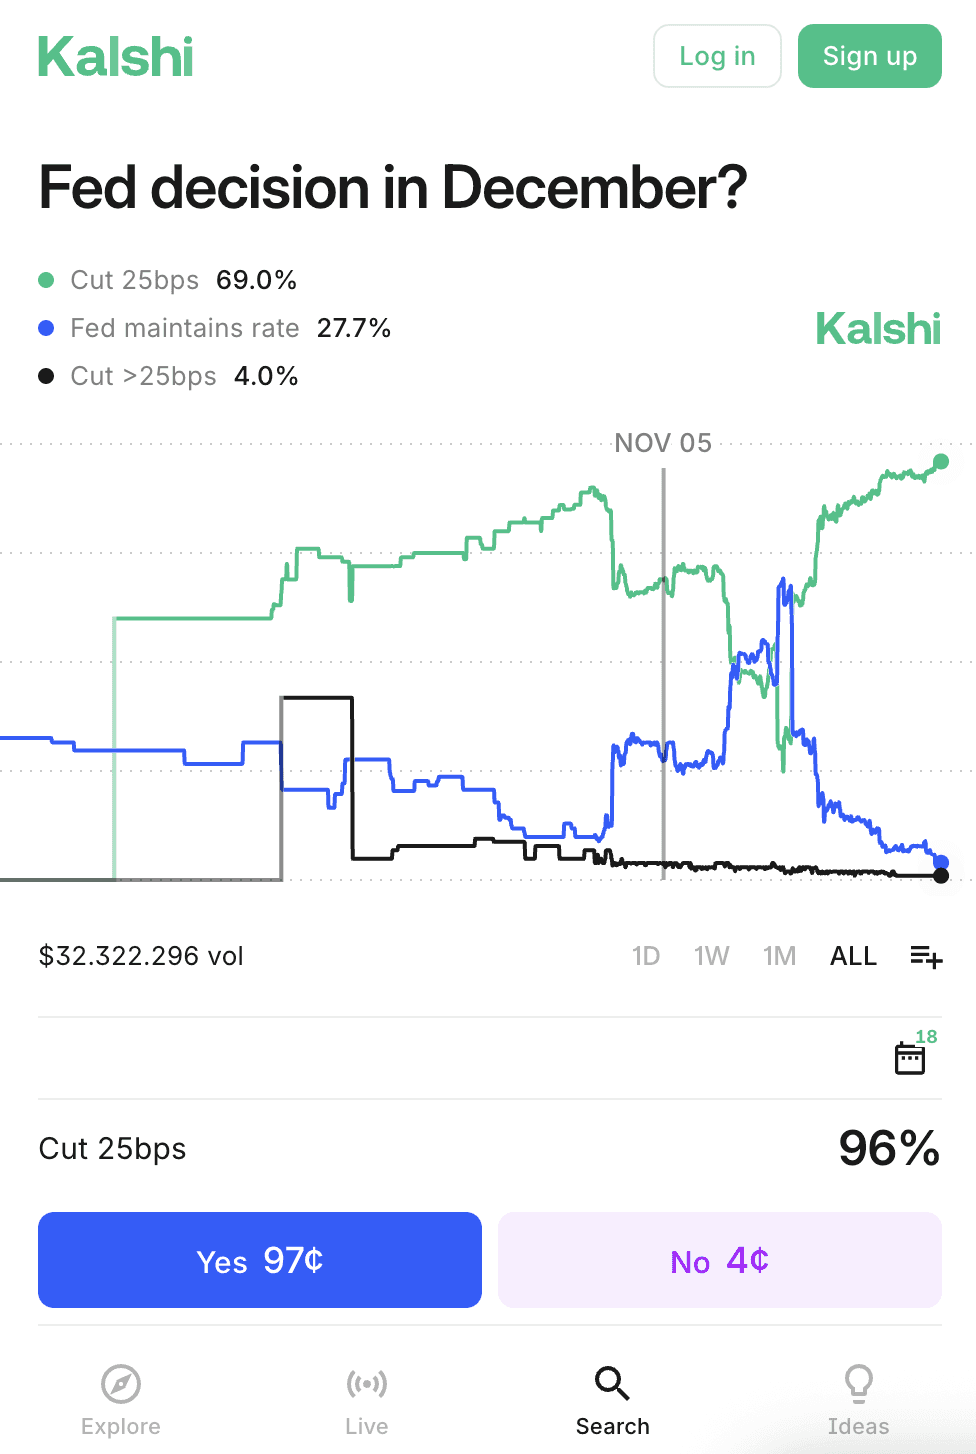
Task: Choose the 1M chart view
Action: click(779, 956)
